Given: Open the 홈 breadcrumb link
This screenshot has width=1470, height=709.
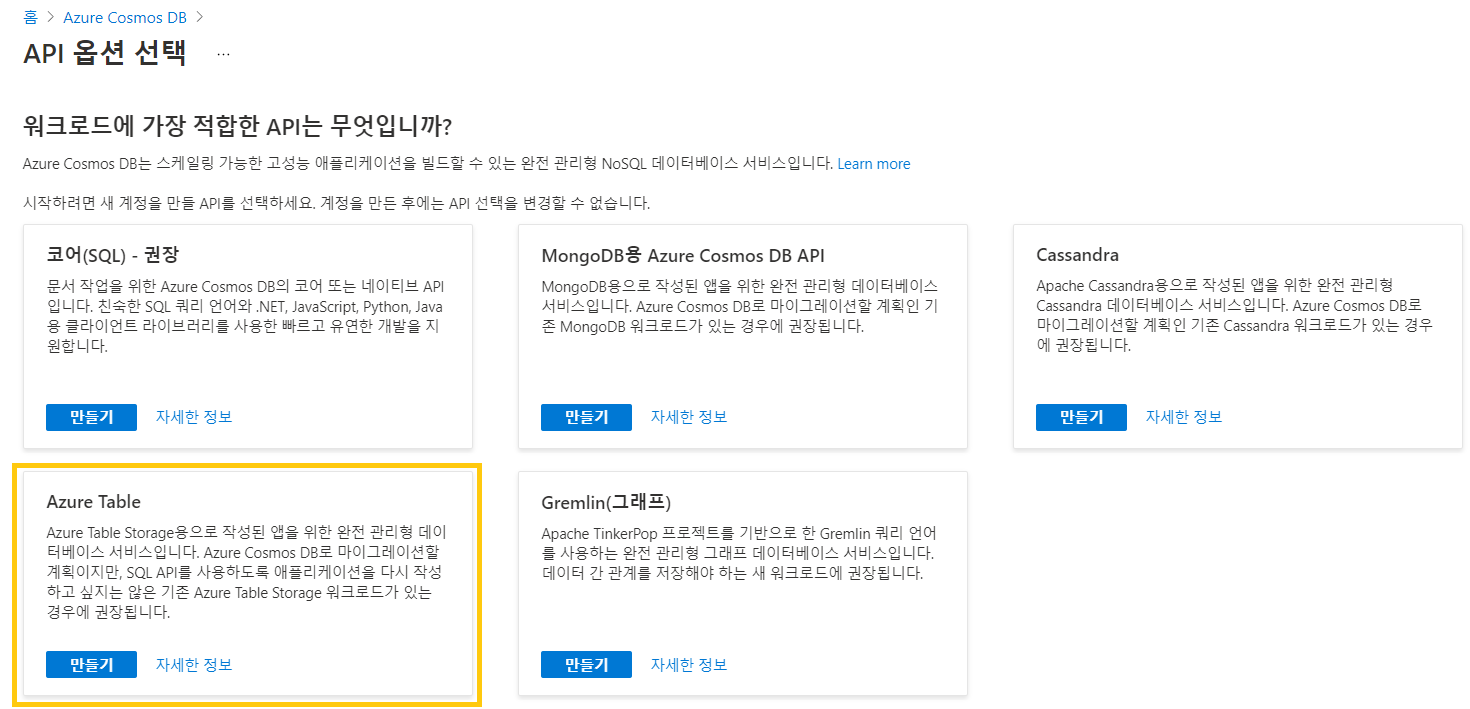Looking at the screenshot, I should (x=30, y=18).
